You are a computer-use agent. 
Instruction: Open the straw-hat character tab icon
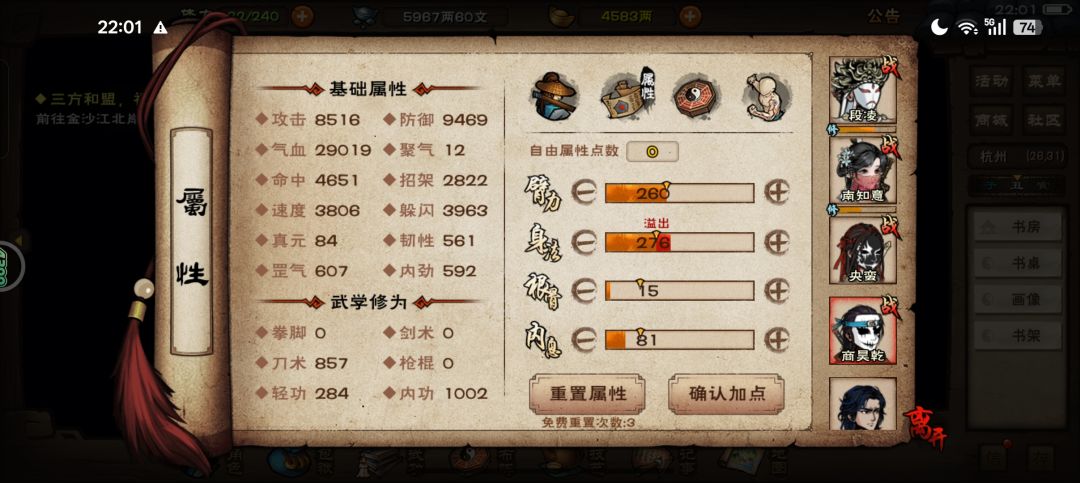point(554,96)
